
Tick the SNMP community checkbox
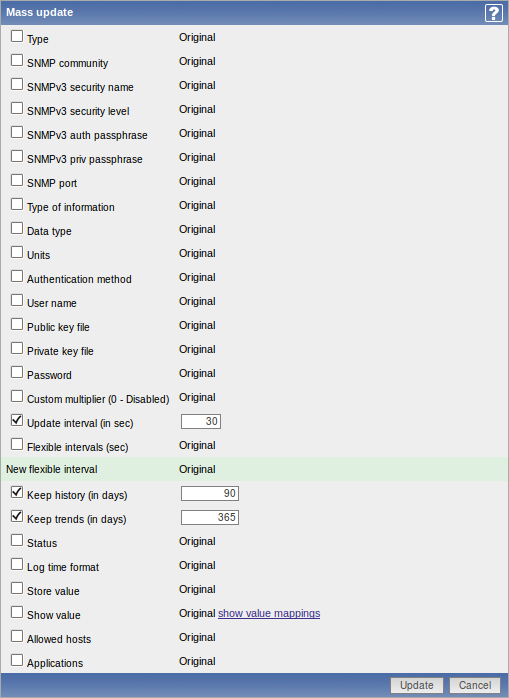[17, 60]
